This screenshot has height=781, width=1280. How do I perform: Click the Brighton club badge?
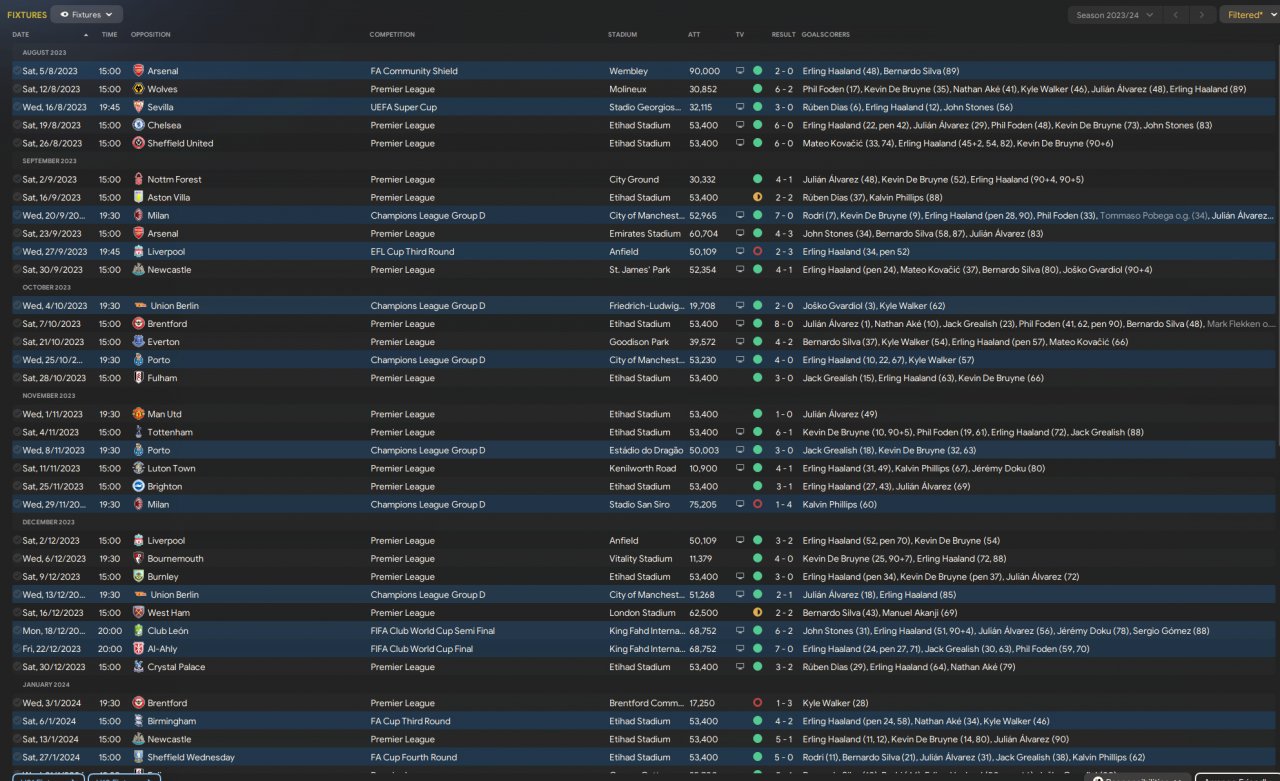pyautogui.click(x=138, y=486)
